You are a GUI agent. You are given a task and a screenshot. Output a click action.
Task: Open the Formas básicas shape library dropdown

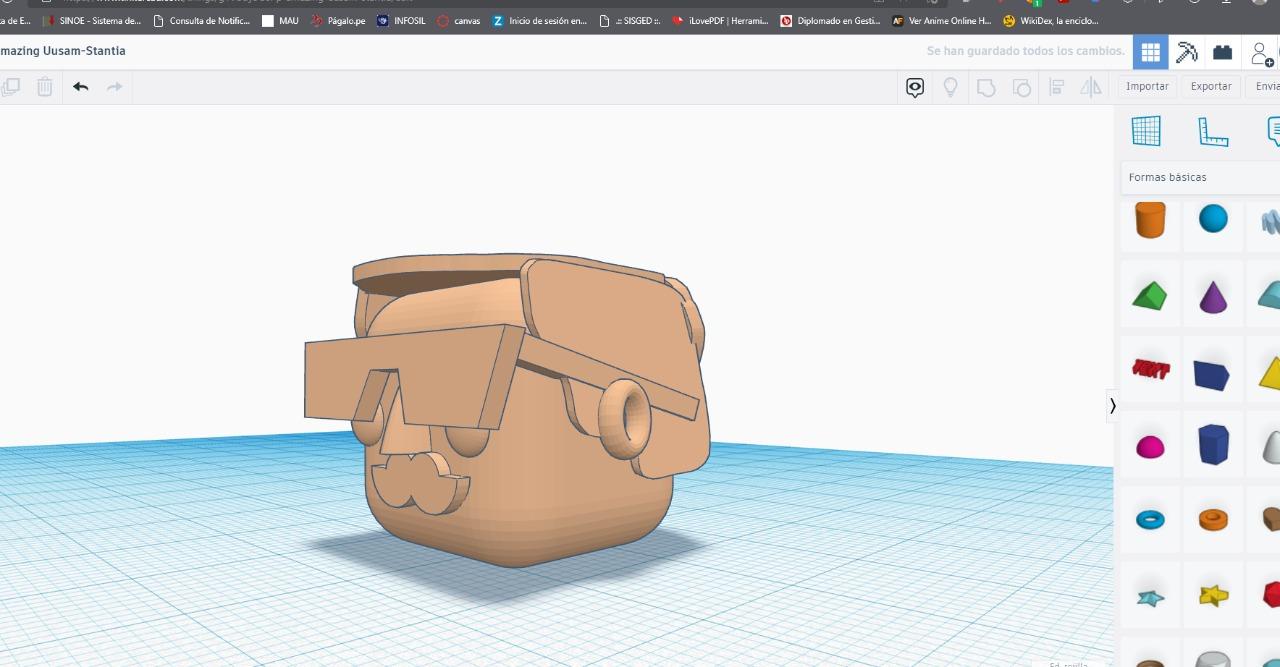pyautogui.click(x=1200, y=177)
